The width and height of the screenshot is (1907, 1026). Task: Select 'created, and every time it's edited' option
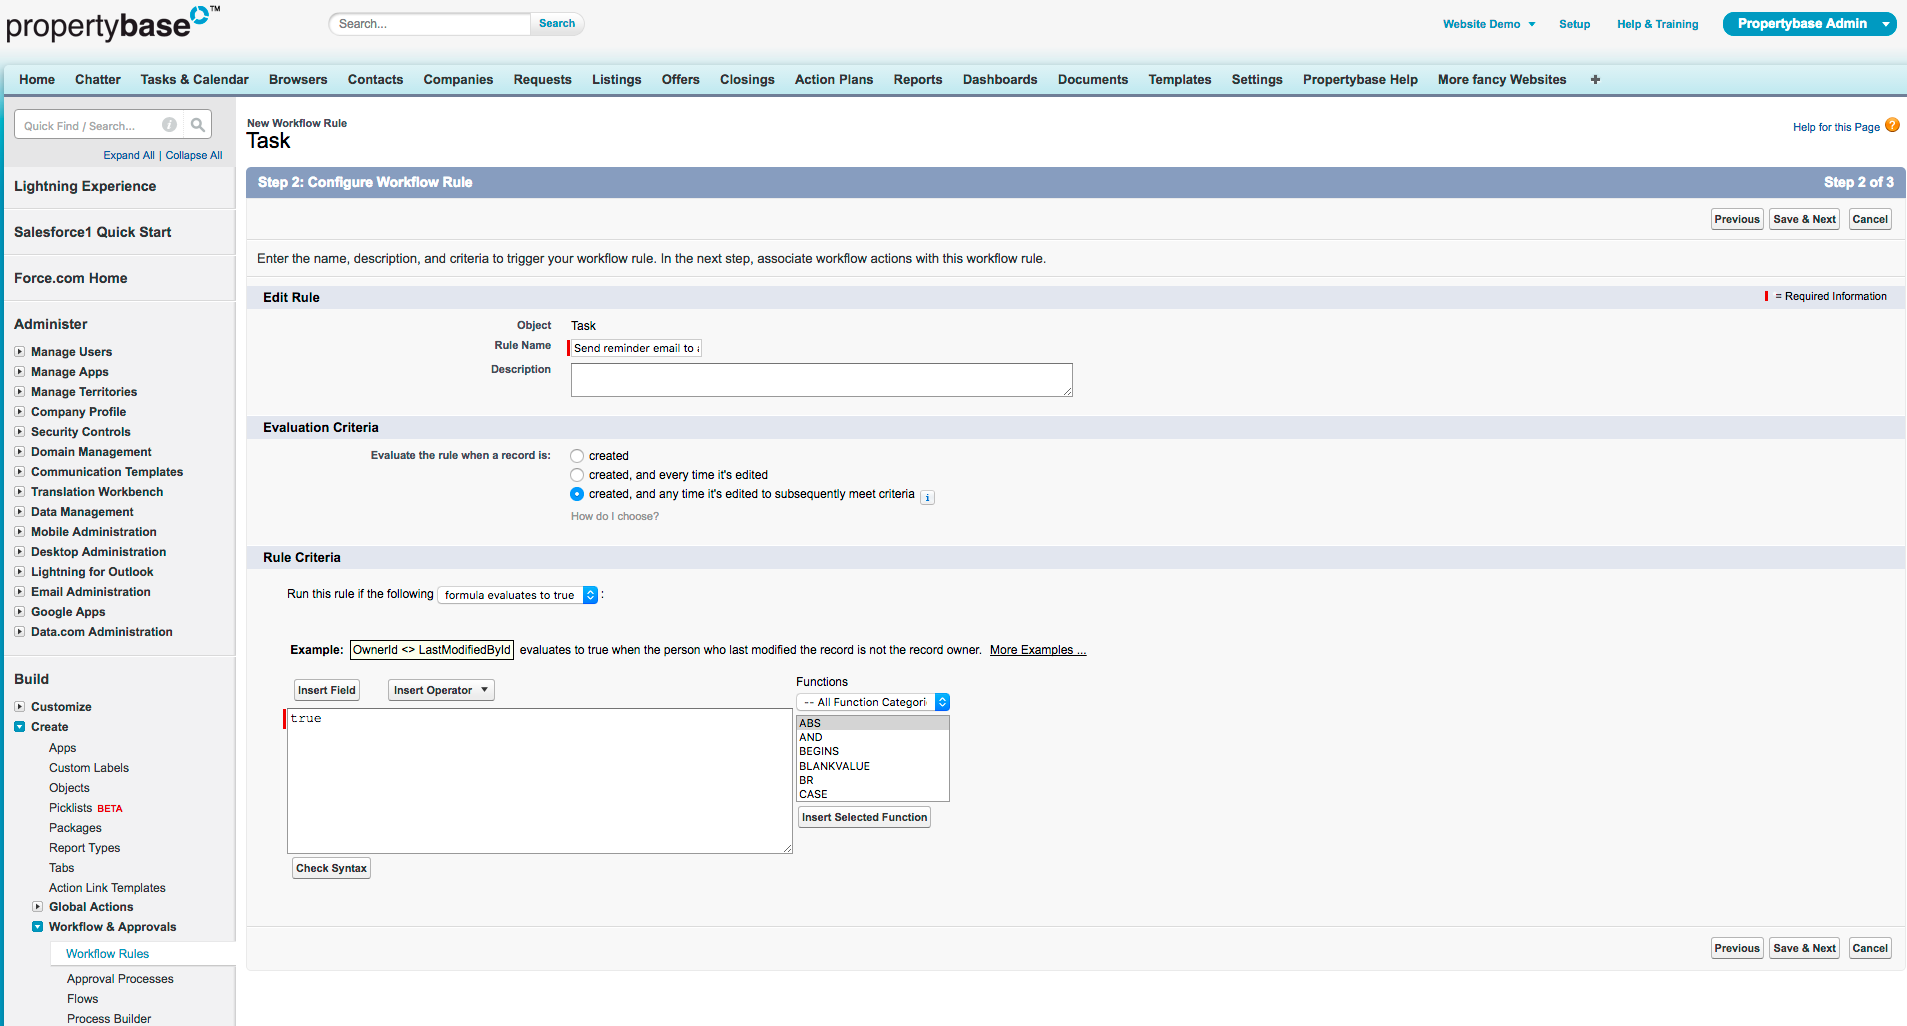coord(577,475)
